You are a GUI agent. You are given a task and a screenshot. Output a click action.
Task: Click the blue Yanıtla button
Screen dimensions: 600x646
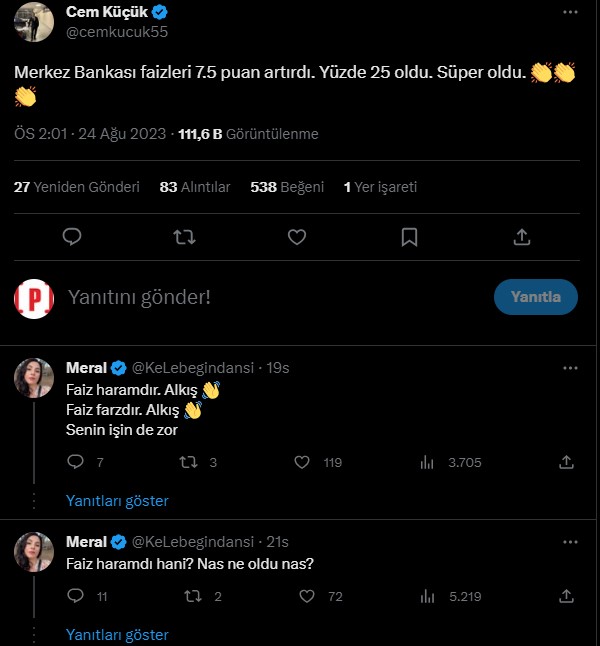(x=535, y=297)
